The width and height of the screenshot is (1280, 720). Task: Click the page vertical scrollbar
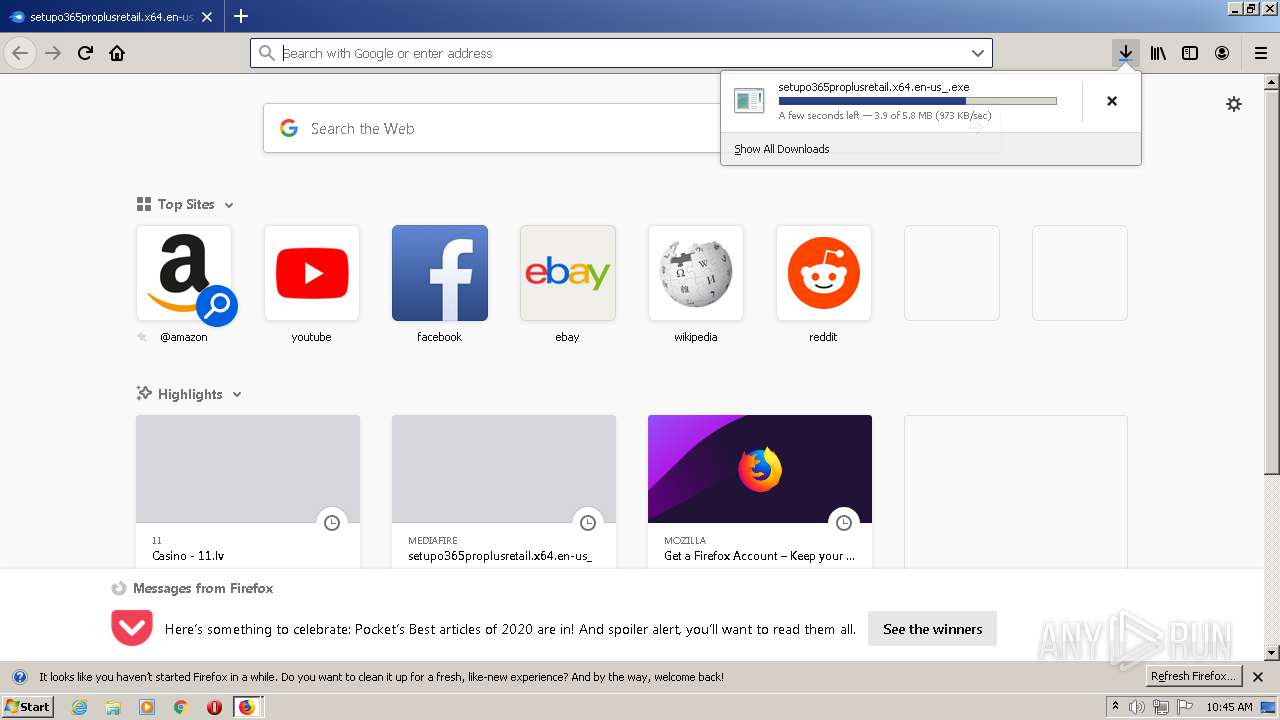[1272, 281]
